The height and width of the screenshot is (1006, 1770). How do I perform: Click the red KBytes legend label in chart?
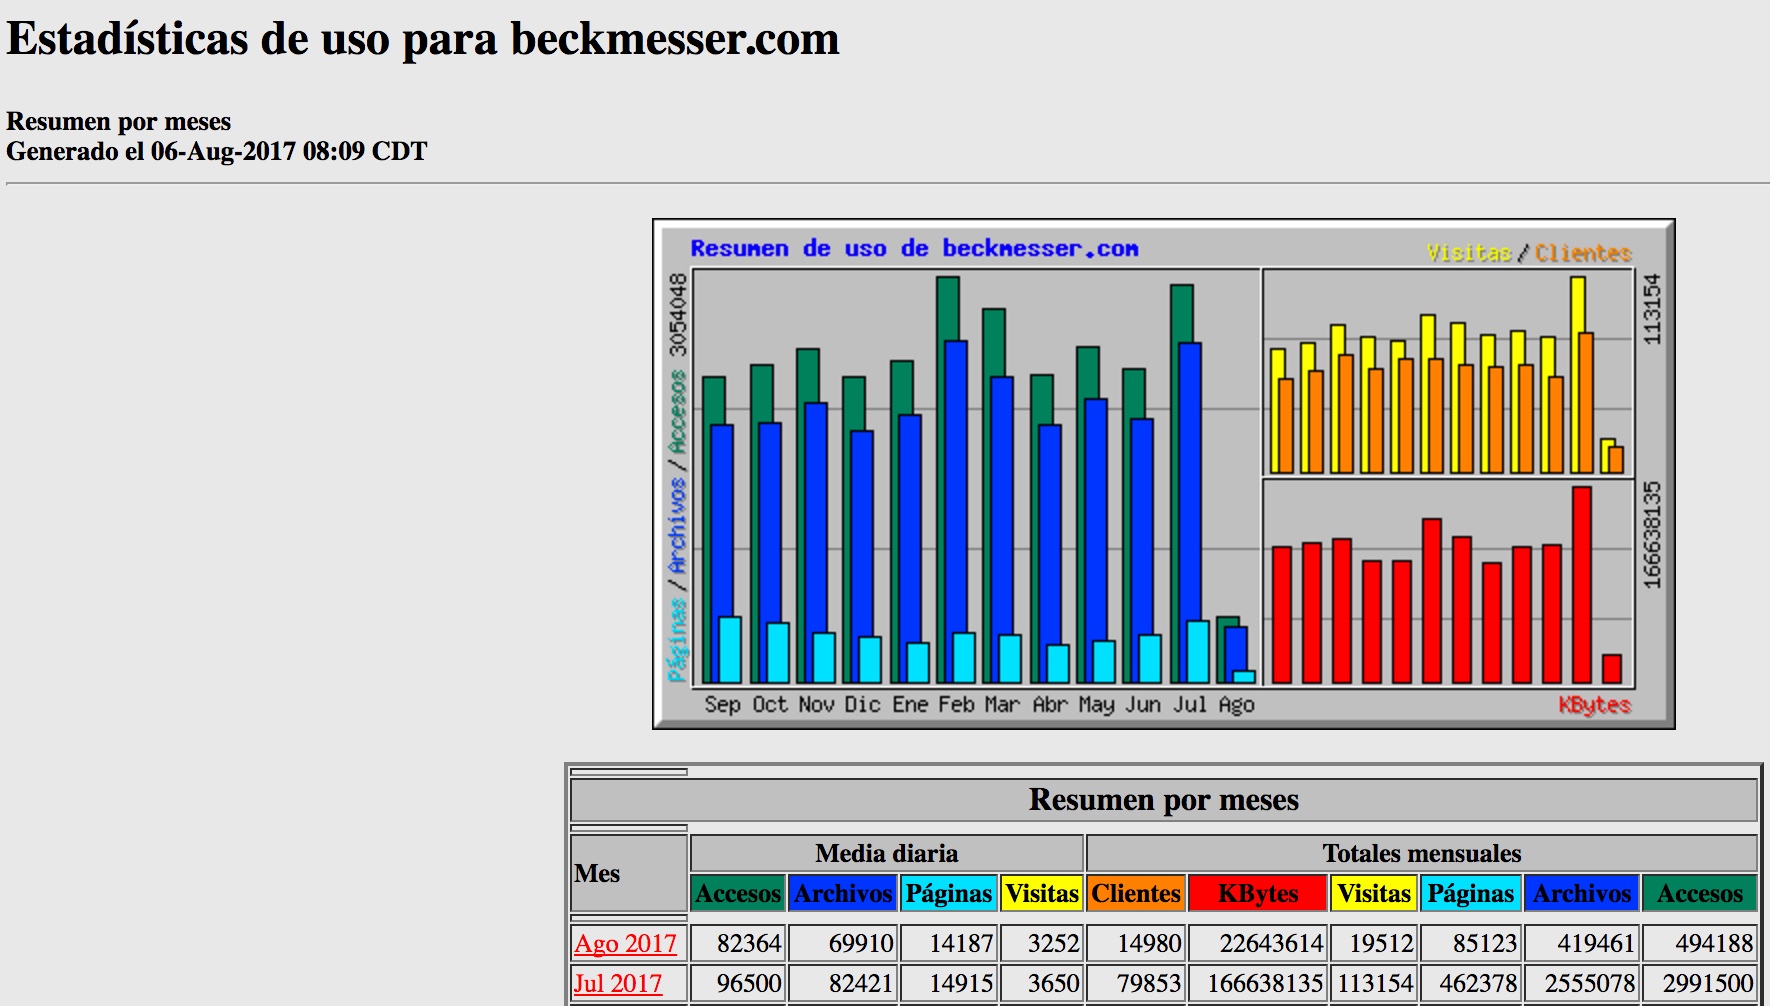point(1594,705)
